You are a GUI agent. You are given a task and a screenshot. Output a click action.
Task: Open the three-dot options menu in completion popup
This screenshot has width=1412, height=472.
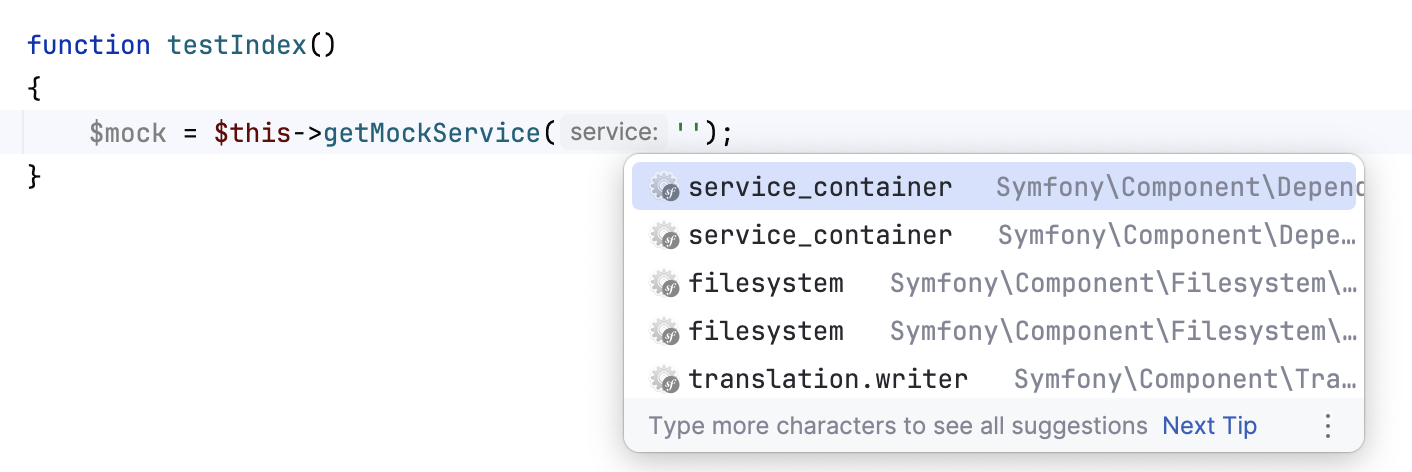(1328, 426)
